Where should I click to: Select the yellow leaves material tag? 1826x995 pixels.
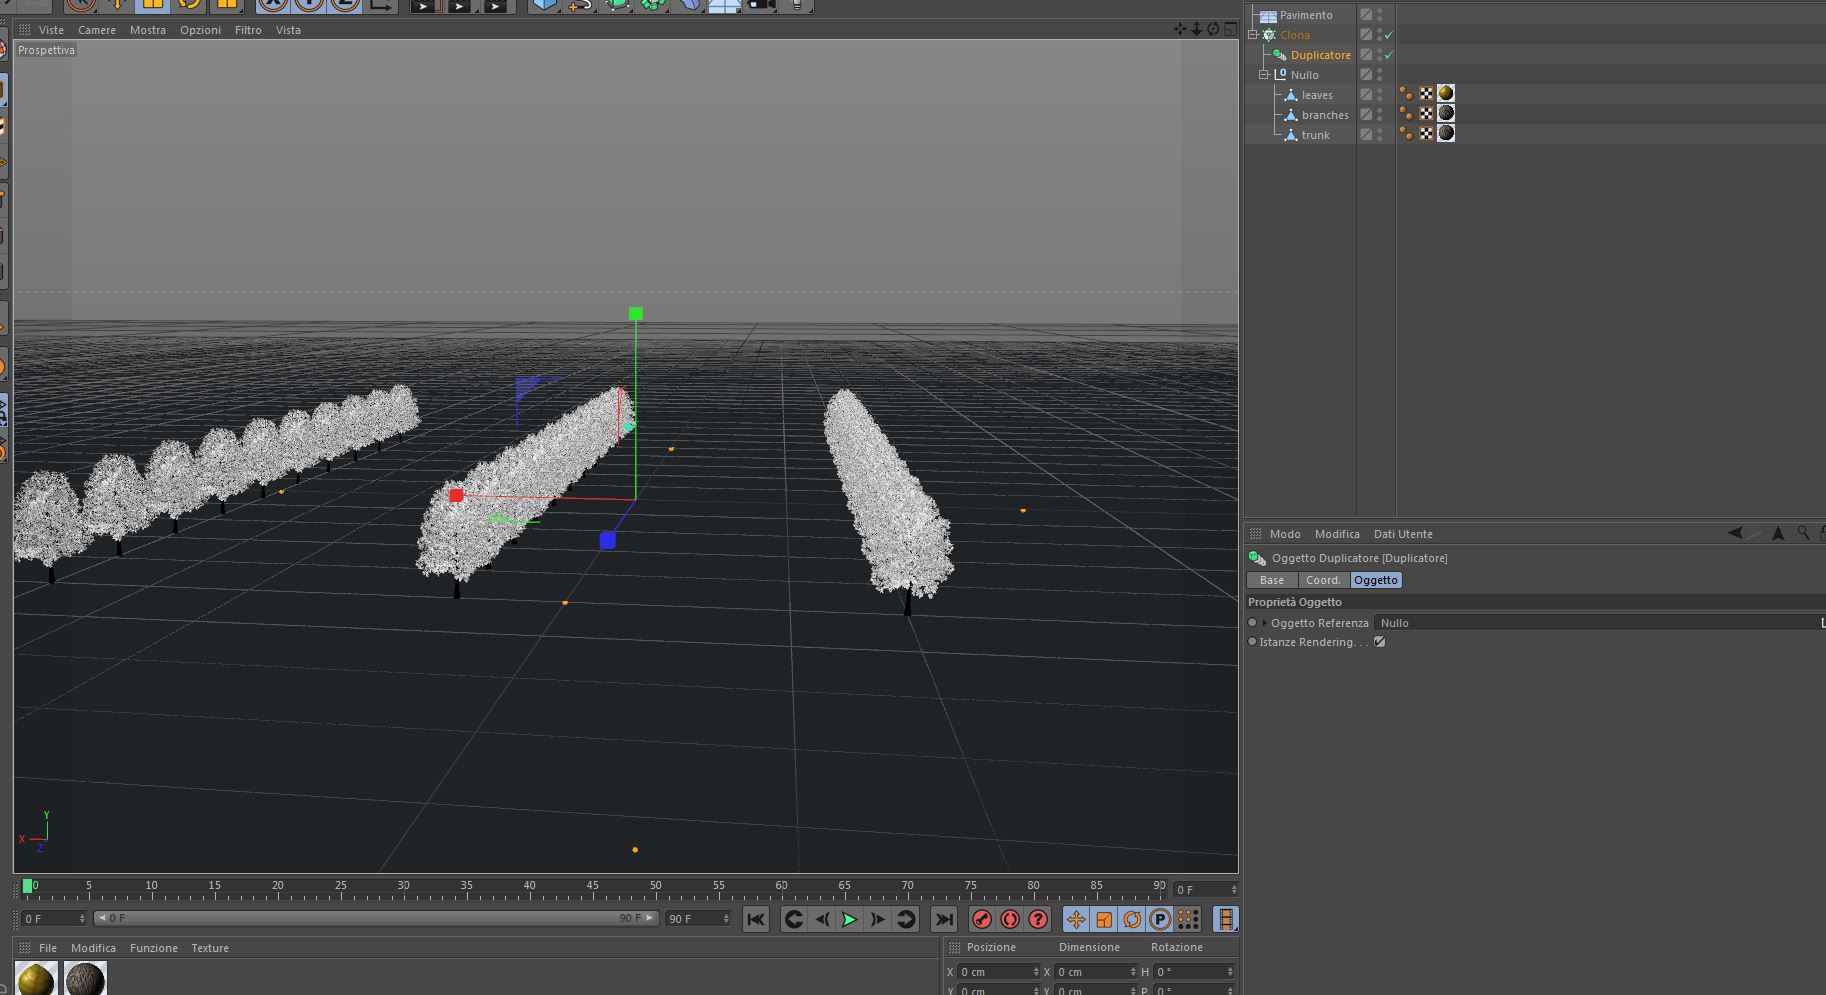pyautogui.click(x=1446, y=94)
